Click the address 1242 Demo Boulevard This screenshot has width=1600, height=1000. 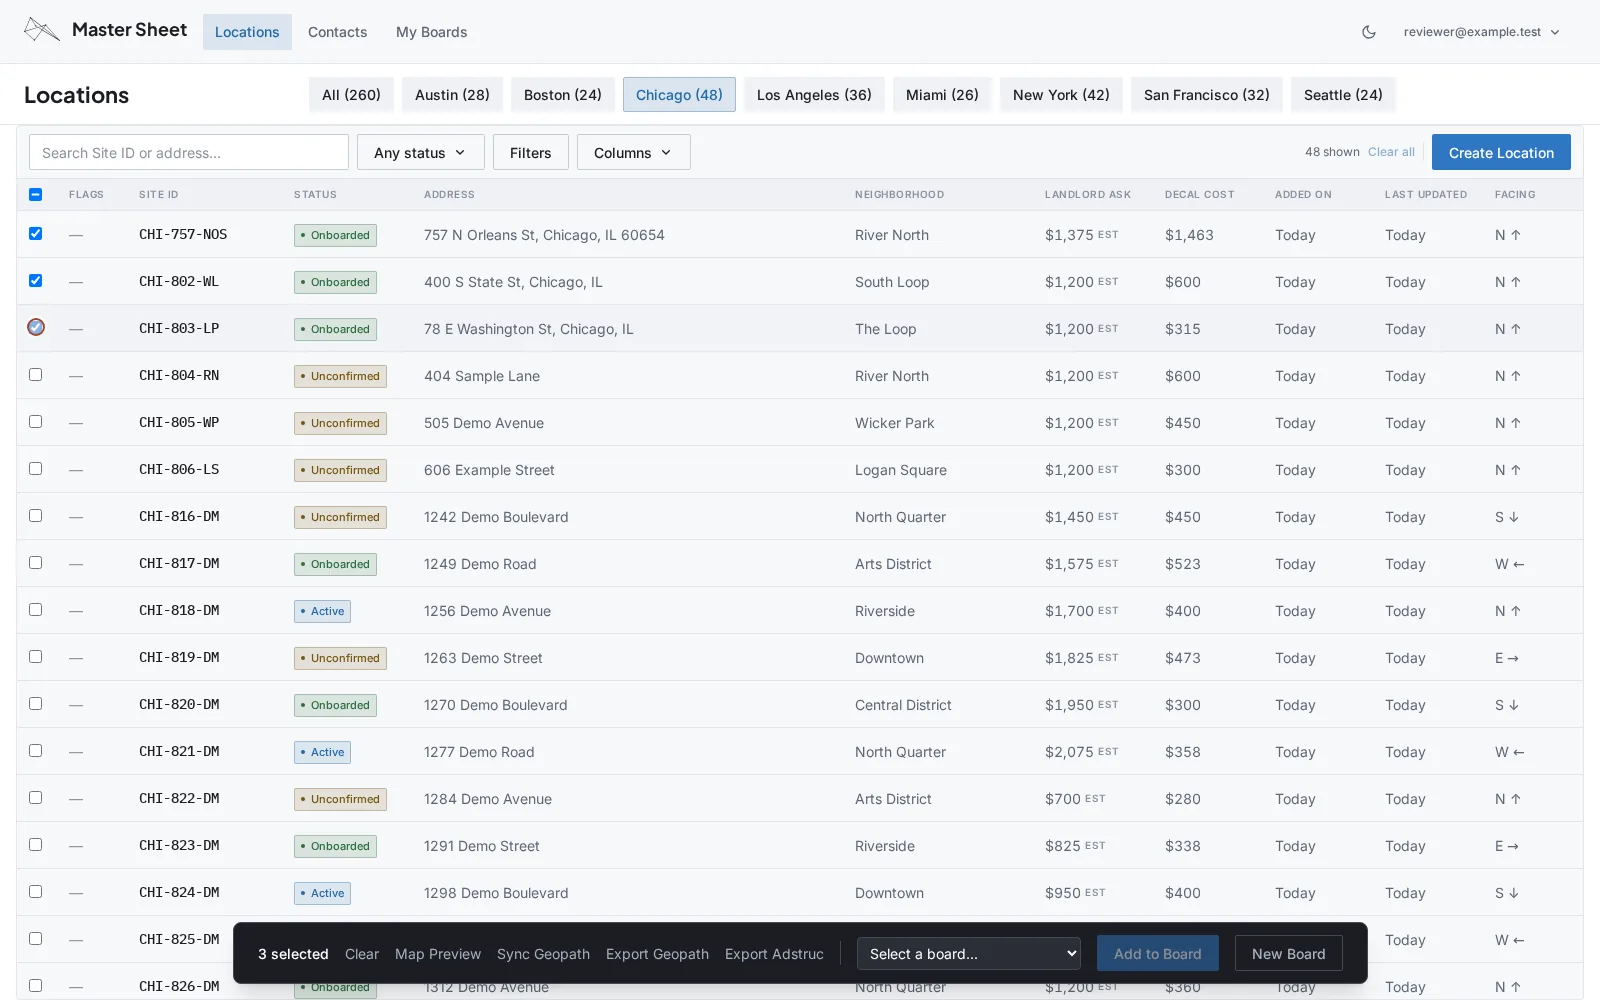coord(496,517)
